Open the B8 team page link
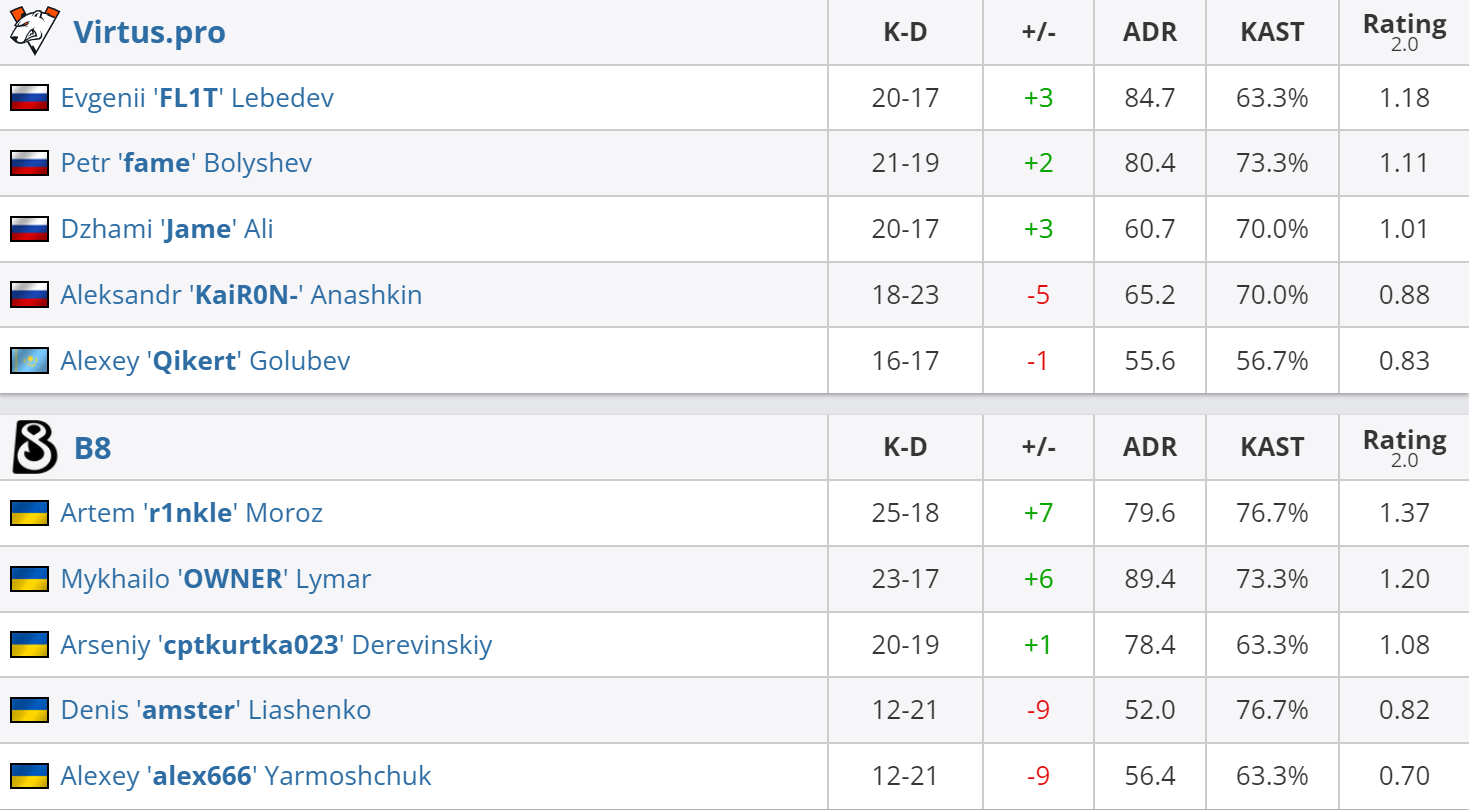1469x810 pixels. [x=93, y=447]
